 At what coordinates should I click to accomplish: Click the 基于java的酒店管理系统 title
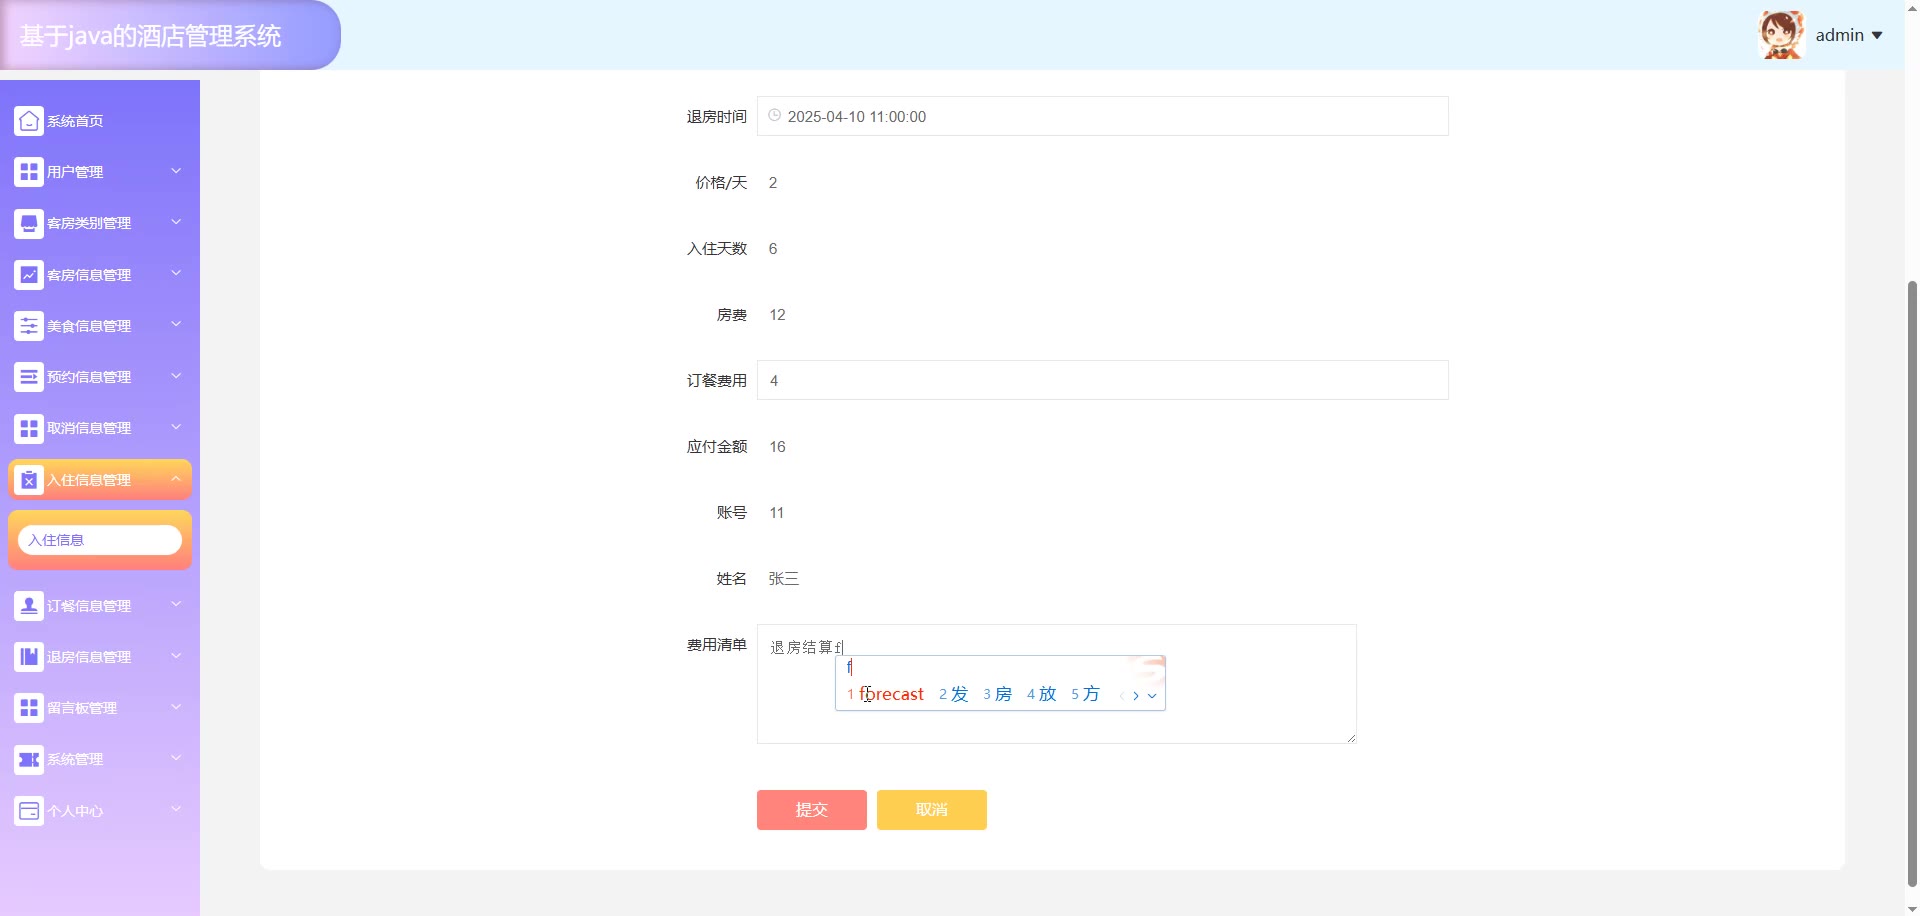pyautogui.click(x=151, y=36)
